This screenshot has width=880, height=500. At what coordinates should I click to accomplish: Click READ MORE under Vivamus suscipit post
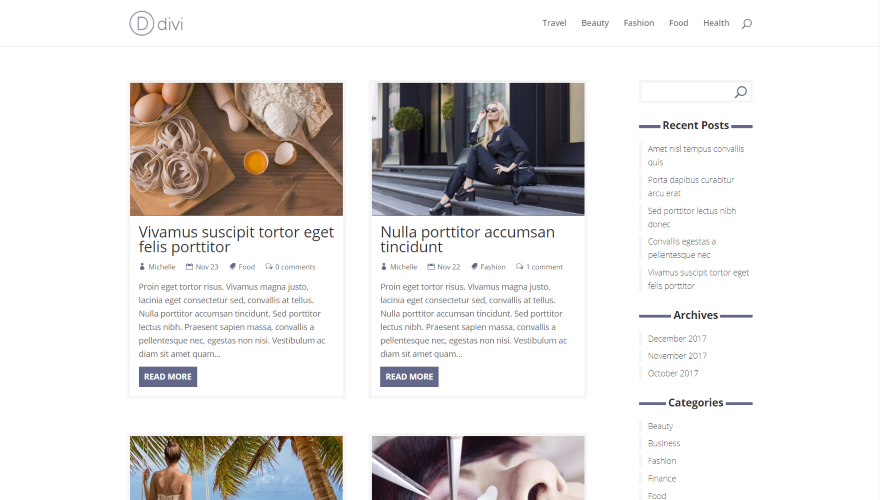click(168, 377)
